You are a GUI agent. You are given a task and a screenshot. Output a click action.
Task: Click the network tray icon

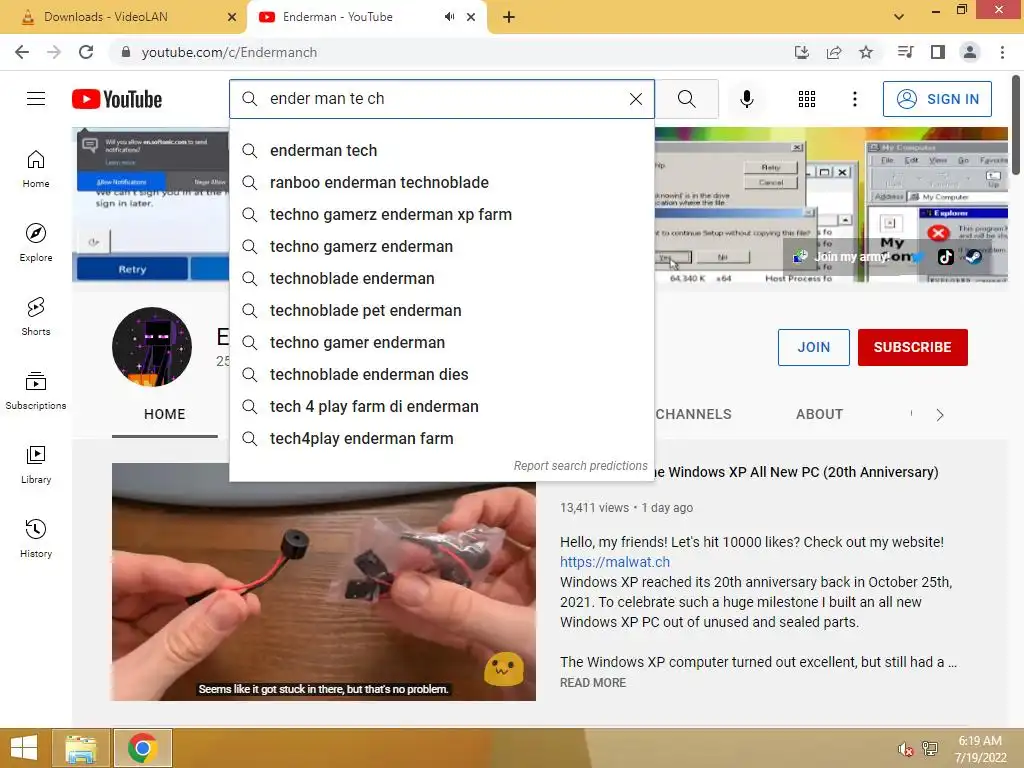[x=929, y=748]
